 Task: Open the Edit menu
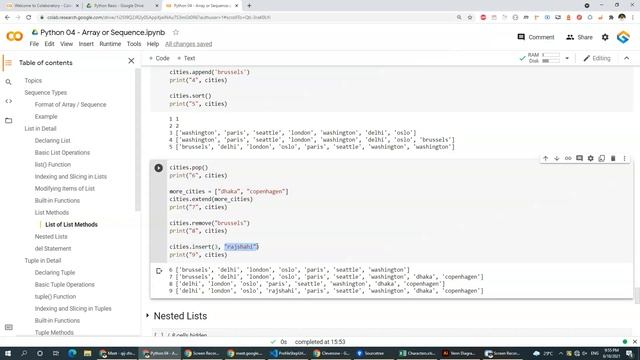pyautogui.click(x=49, y=44)
